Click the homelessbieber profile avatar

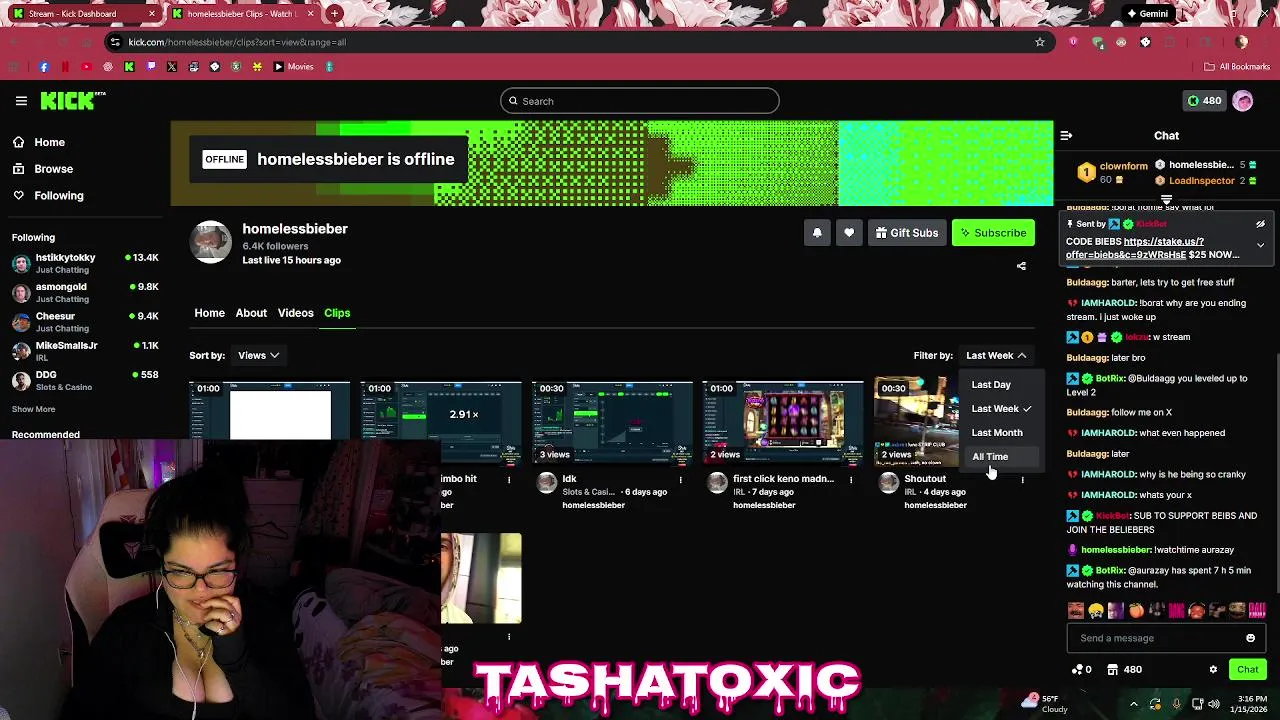[x=211, y=242]
